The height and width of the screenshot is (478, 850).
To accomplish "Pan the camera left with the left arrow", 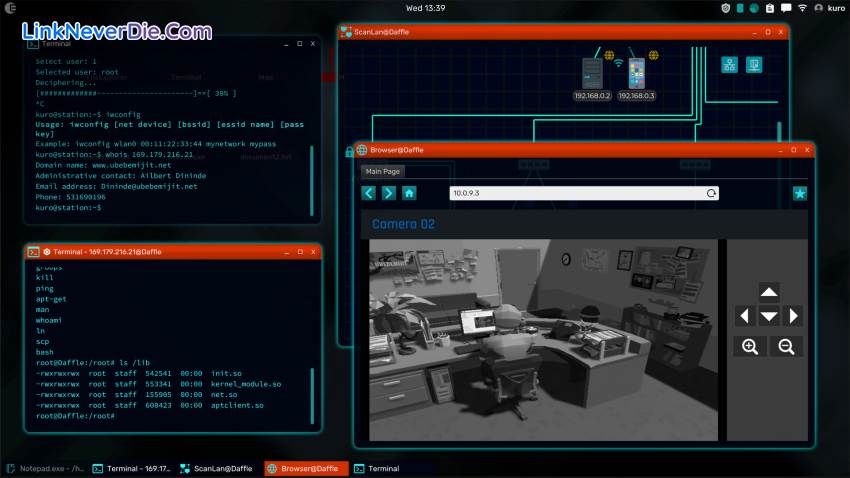I will 743,316.
